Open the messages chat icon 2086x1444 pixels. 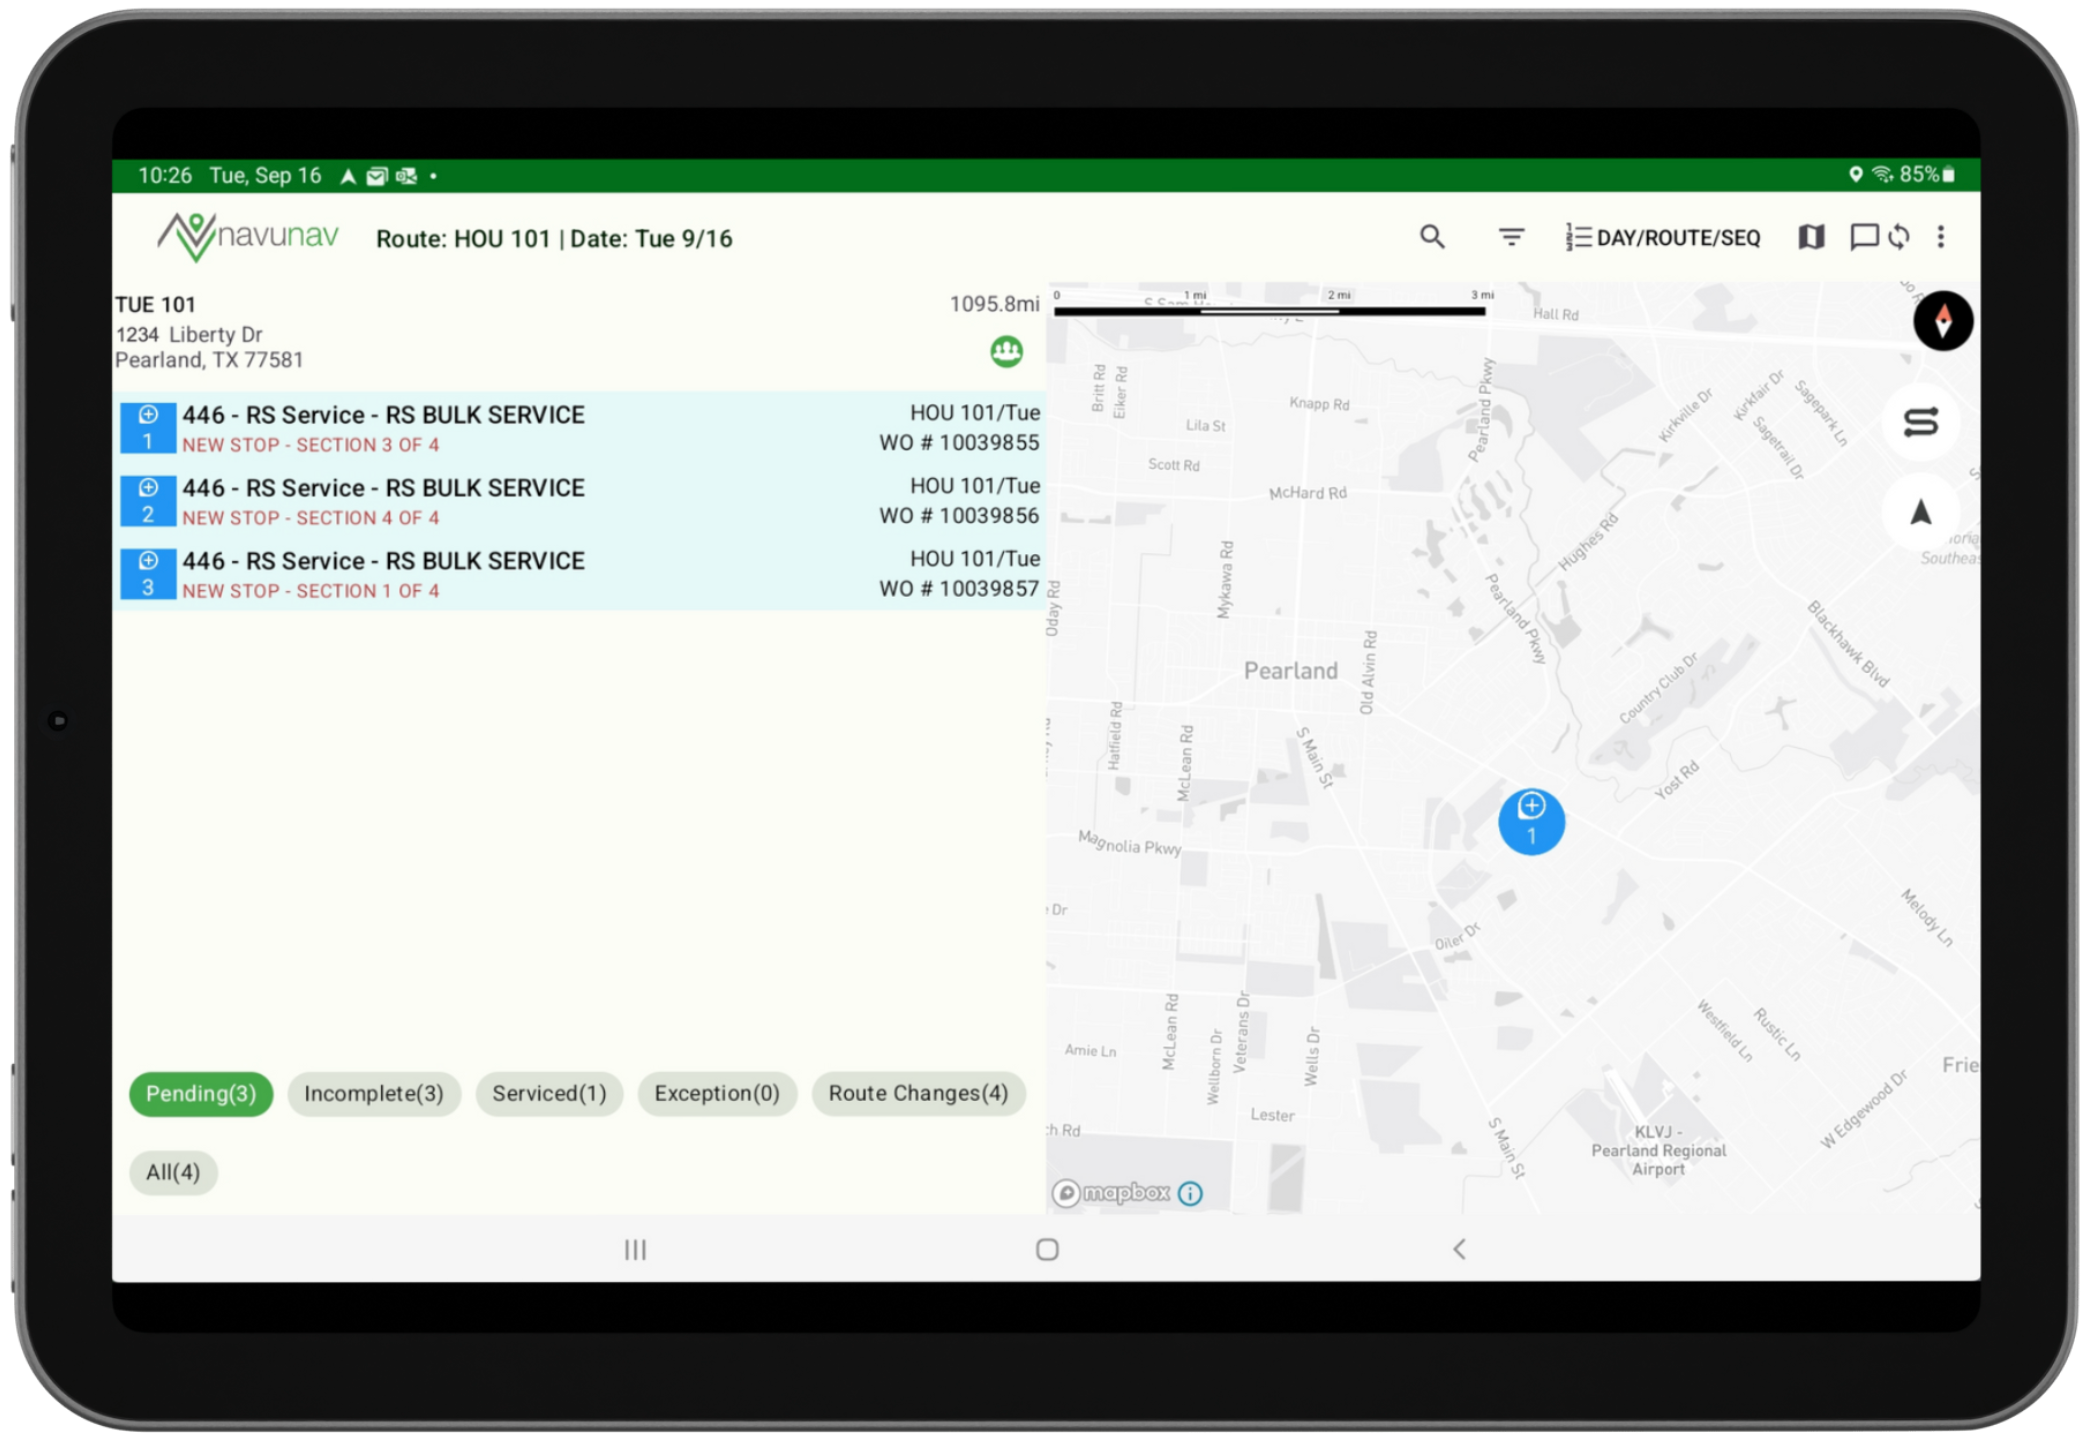[x=1863, y=237]
